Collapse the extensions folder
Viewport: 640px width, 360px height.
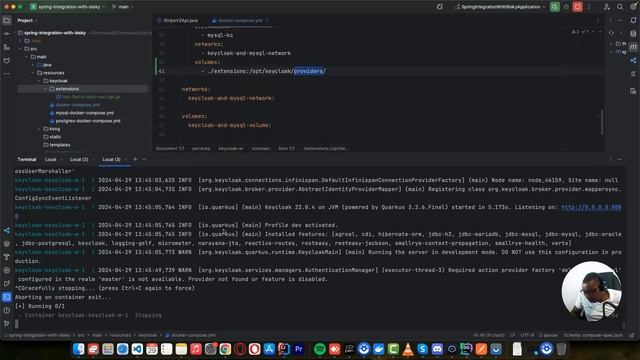[45, 89]
